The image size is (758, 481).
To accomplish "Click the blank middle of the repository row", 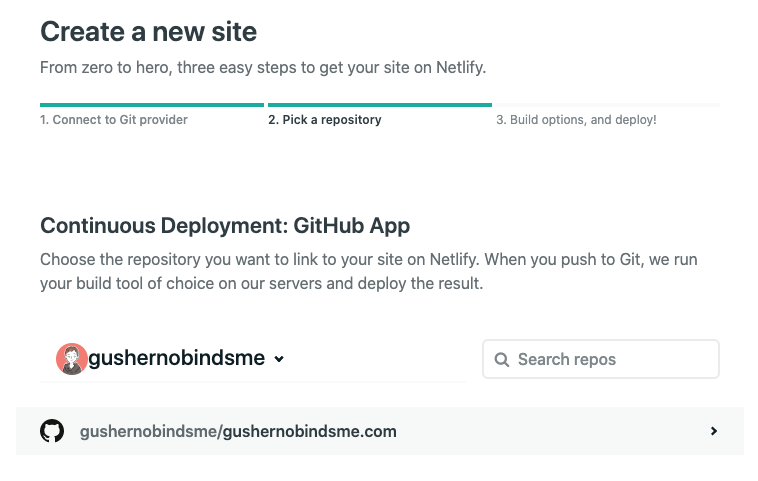I will [x=550, y=431].
